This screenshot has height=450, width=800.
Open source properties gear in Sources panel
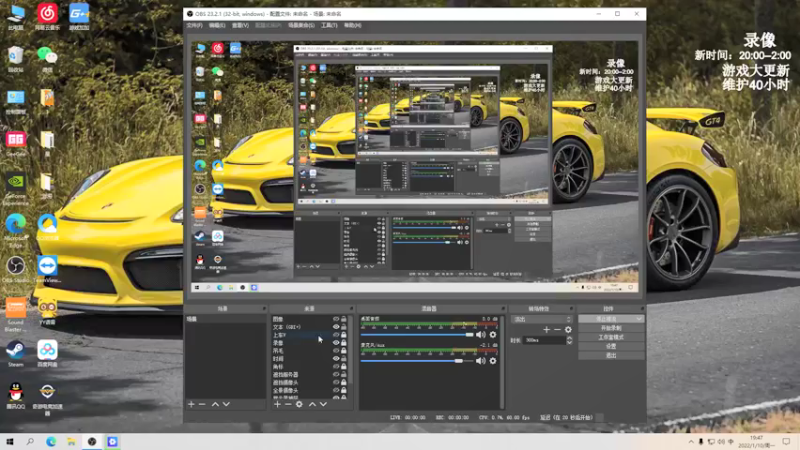point(299,404)
